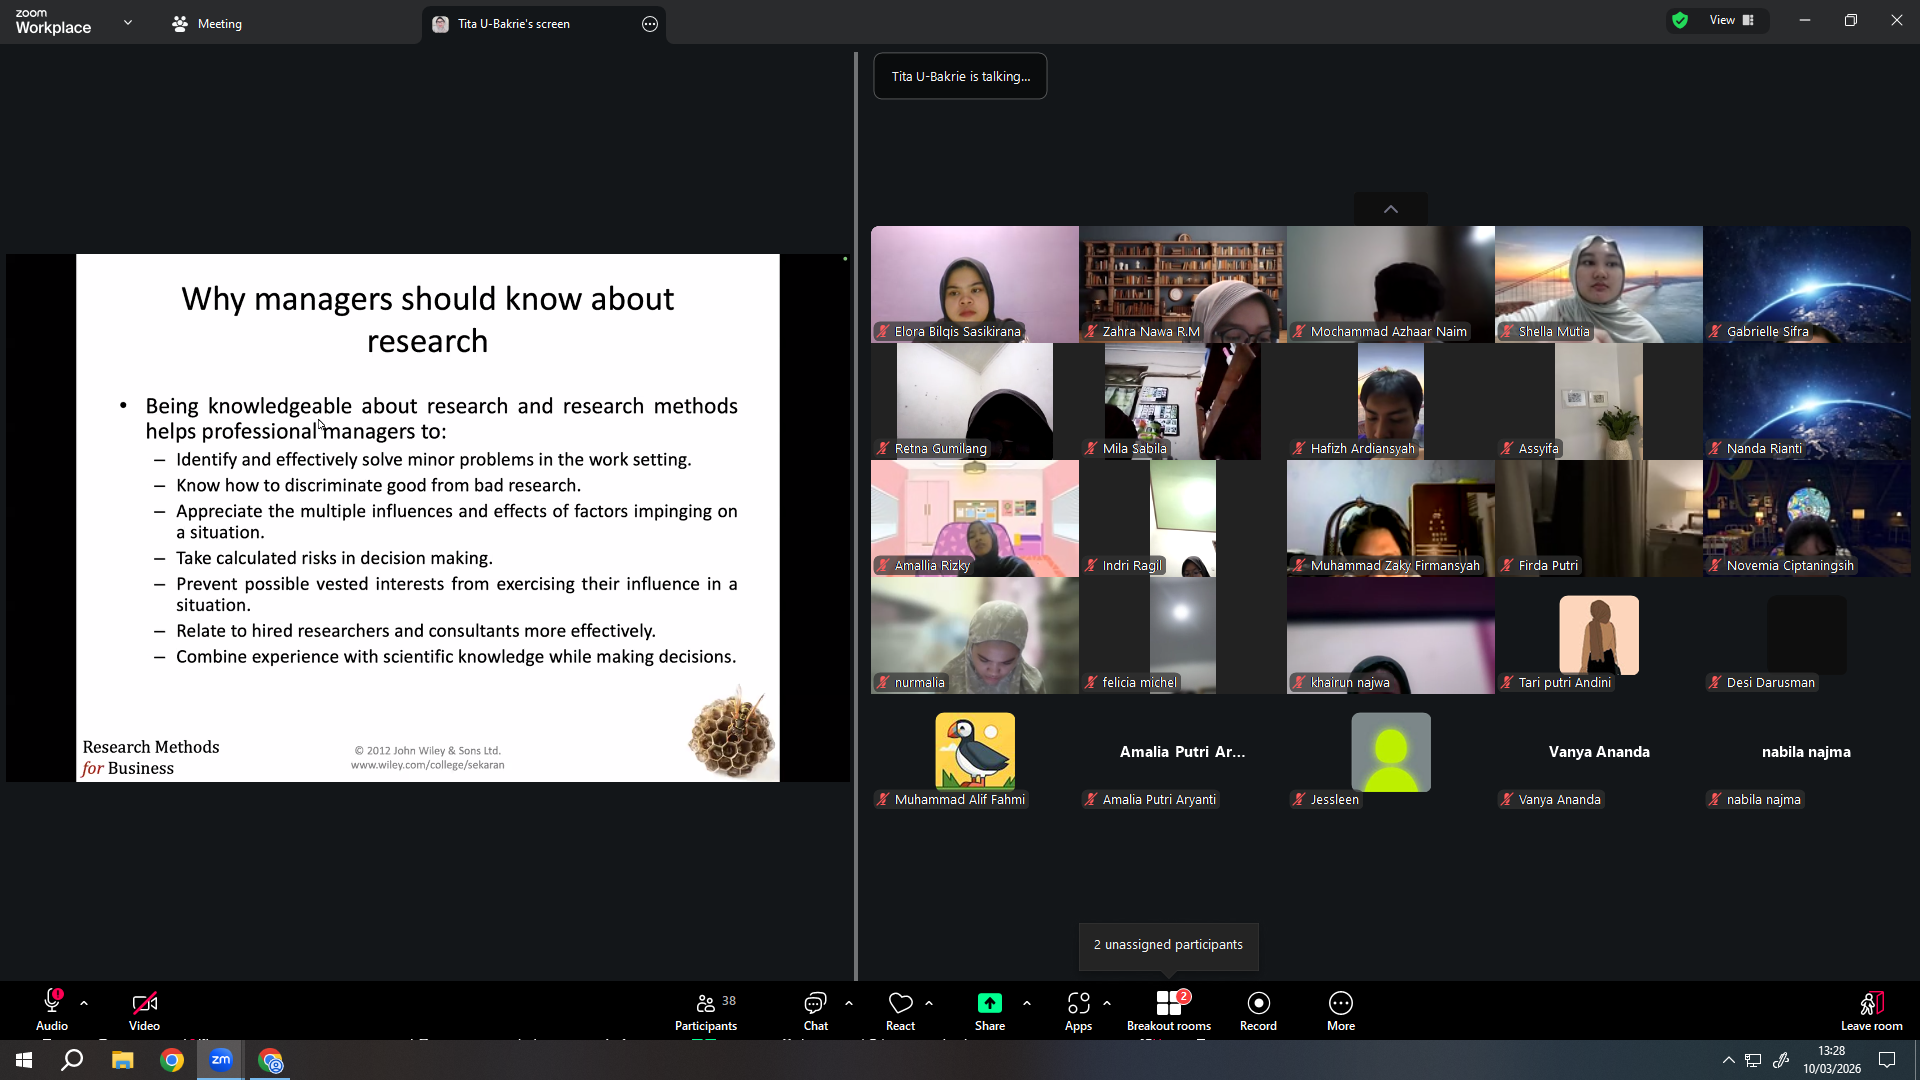Screen dimensions: 1920x1080
Task: Select Elora Bilqis Sasikirana's video tile
Action: pyautogui.click(x=975, y=284)
